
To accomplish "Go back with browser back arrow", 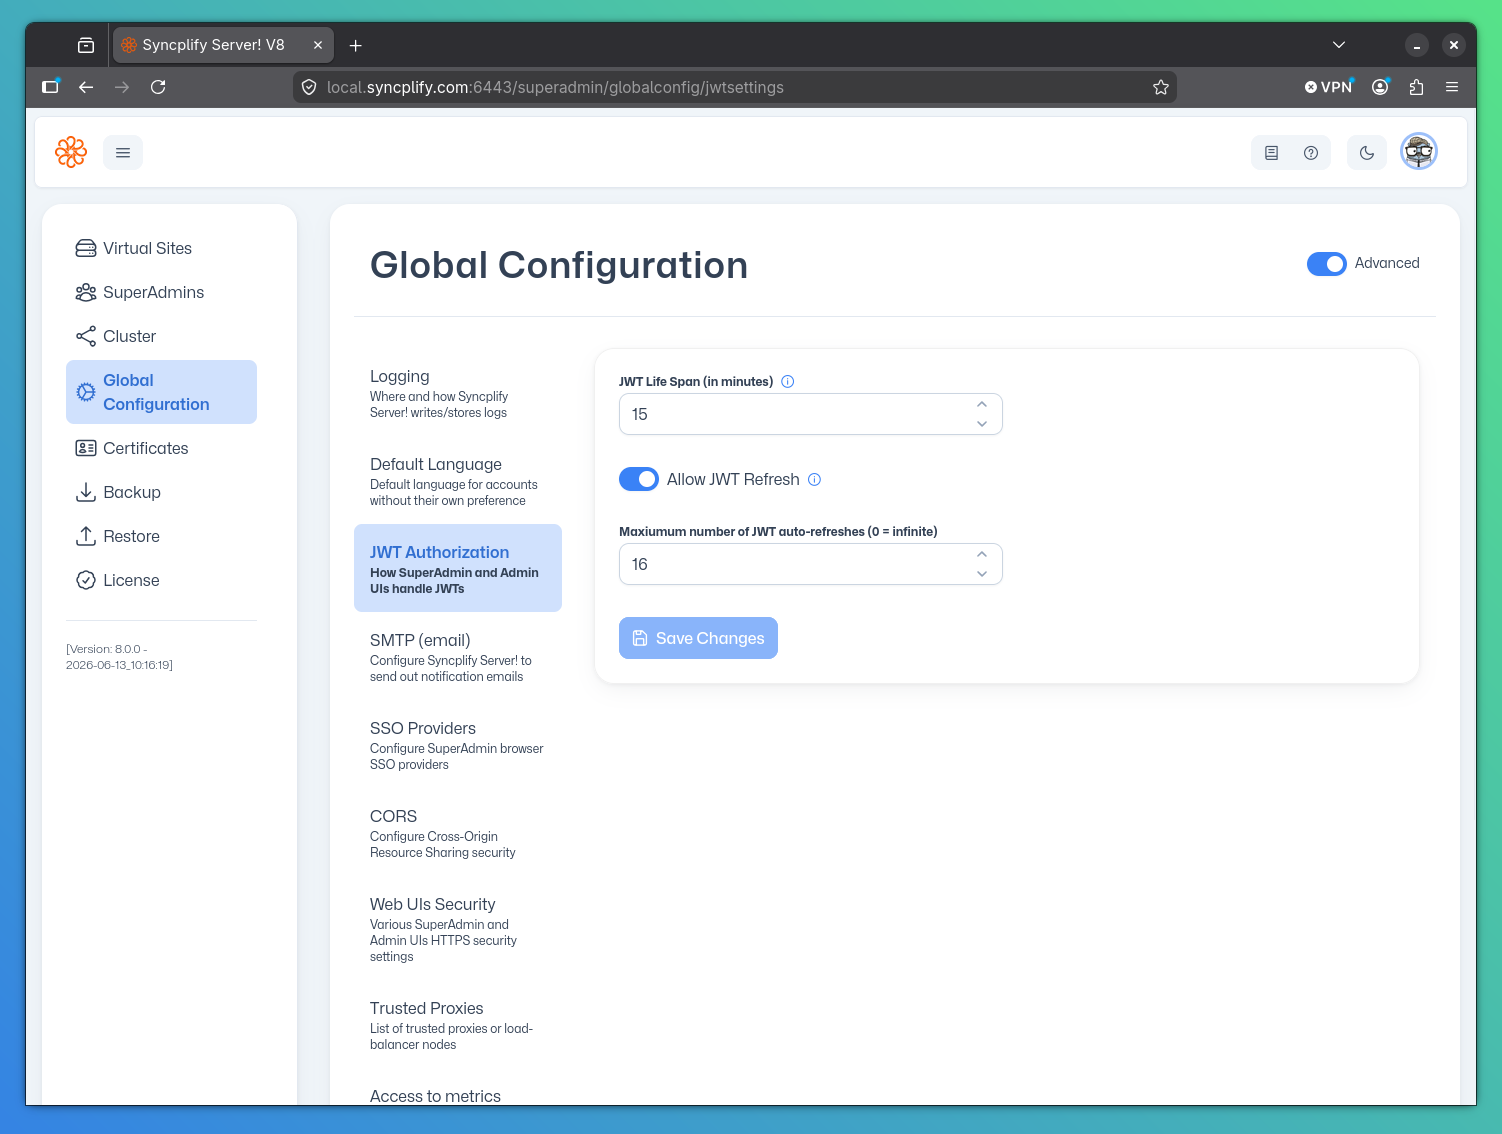I will click(x=86, y=87).
